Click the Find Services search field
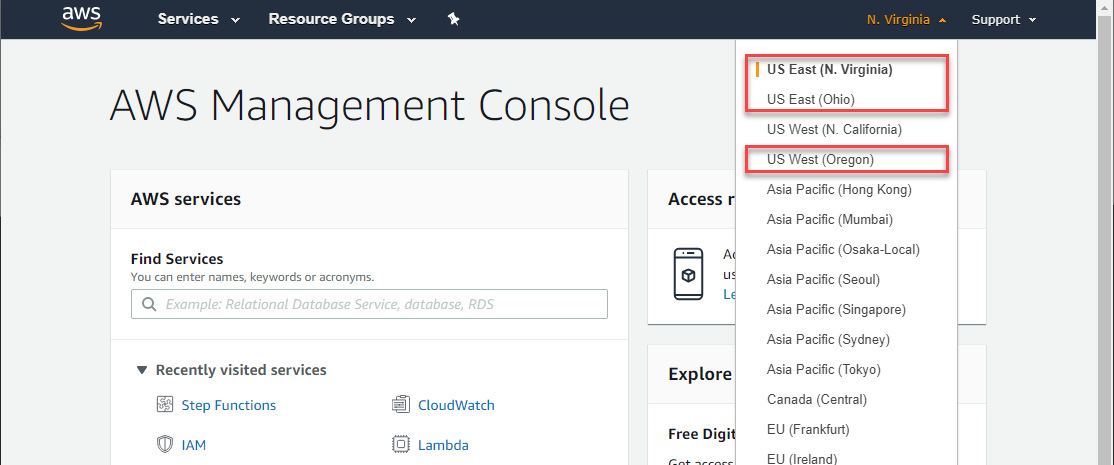Viewport: 1114px width, 465px height. click(380, 305)
